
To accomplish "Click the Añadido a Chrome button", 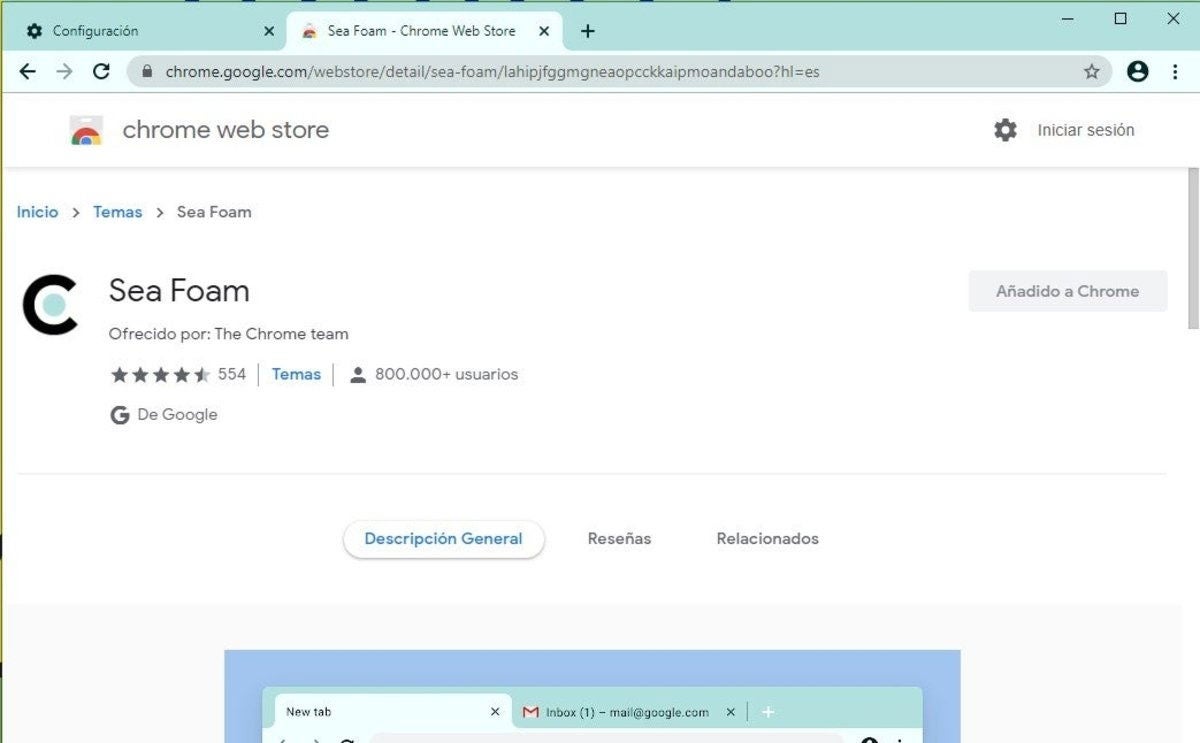I will (1067, 291).
